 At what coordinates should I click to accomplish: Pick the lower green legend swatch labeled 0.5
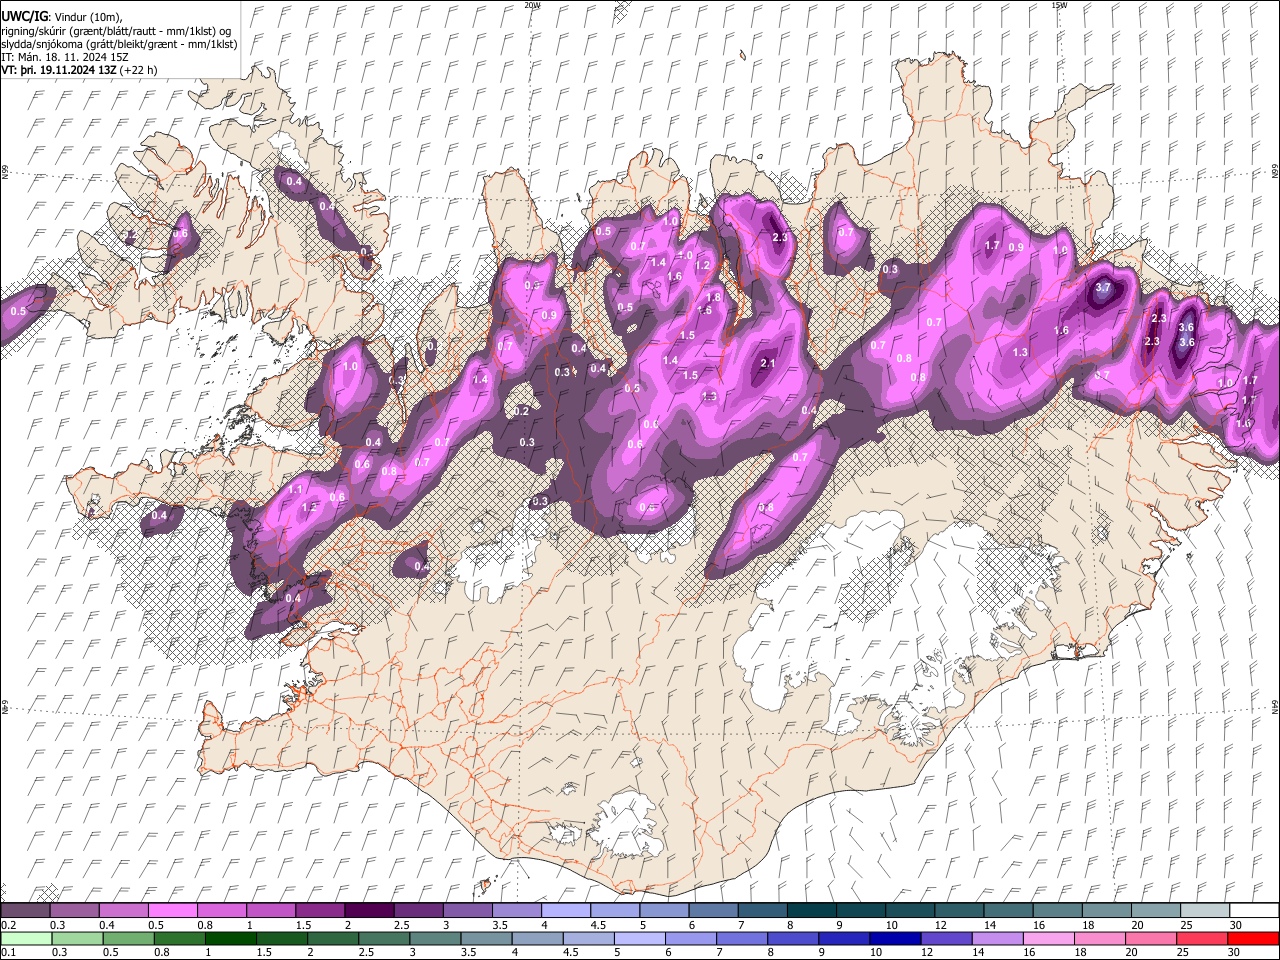point(128,938)
